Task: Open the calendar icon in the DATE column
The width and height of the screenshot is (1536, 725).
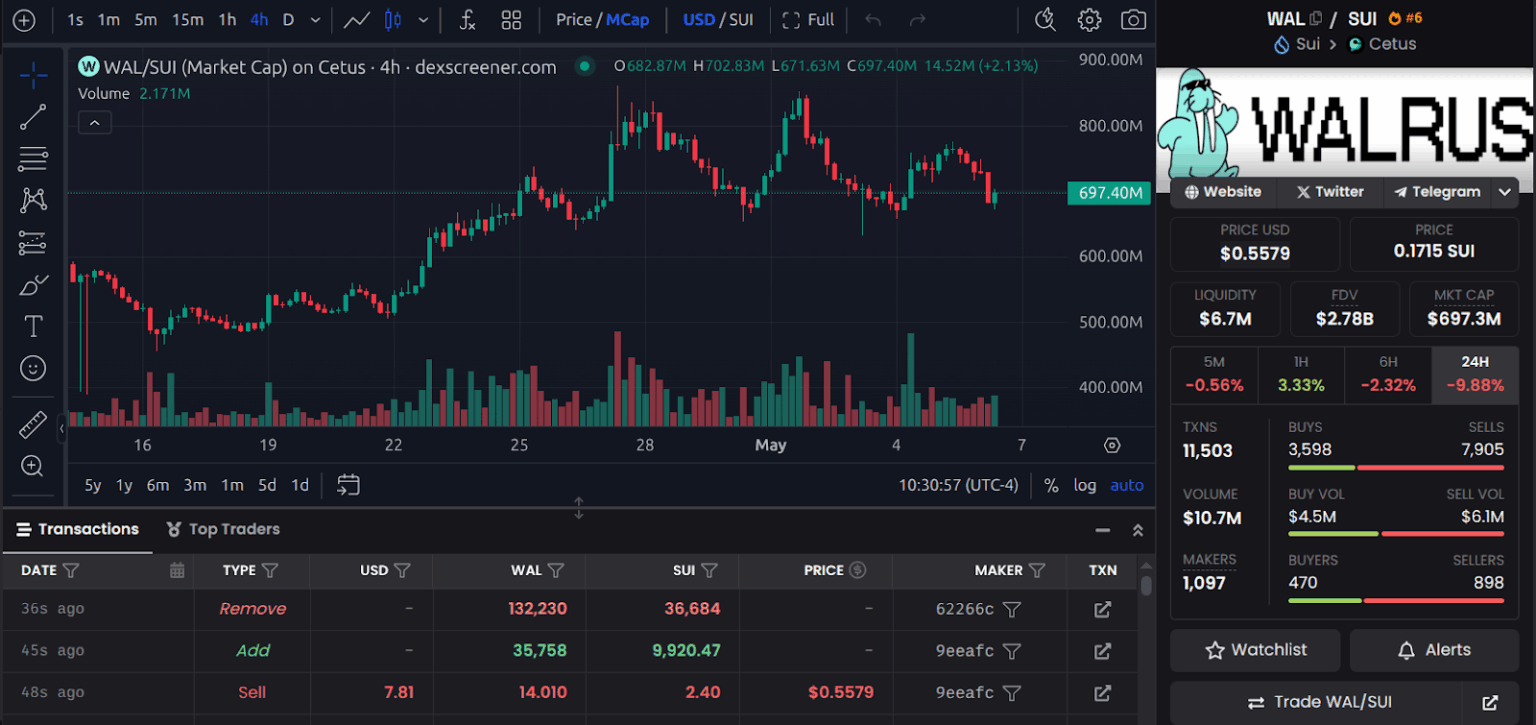Action: point(177,570)
